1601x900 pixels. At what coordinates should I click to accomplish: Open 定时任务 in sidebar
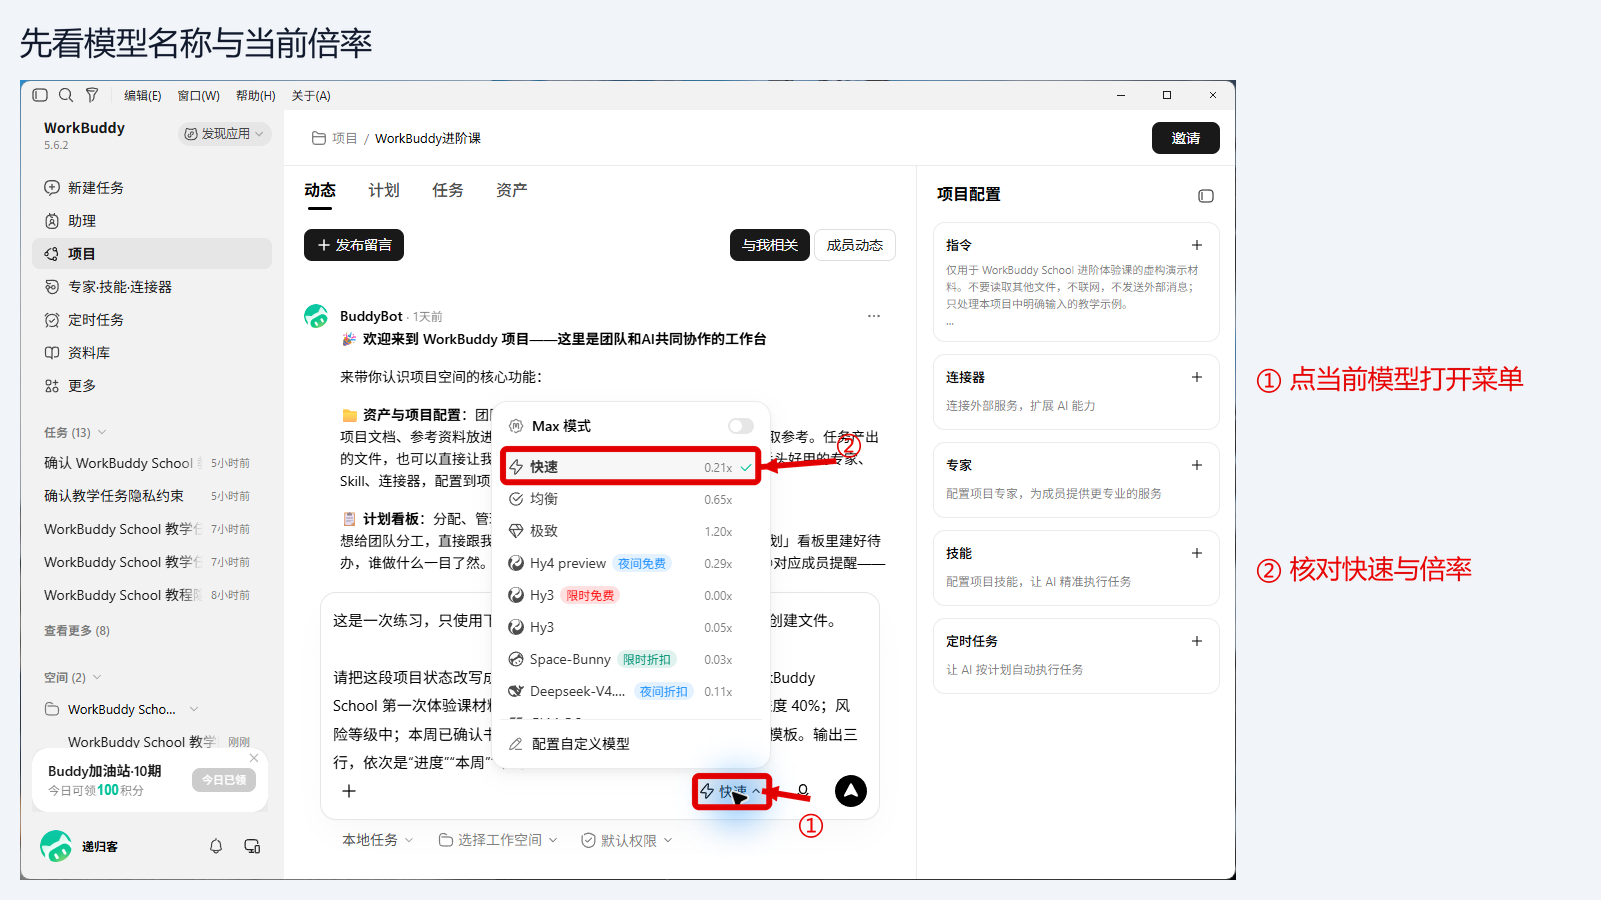[152, 320]
